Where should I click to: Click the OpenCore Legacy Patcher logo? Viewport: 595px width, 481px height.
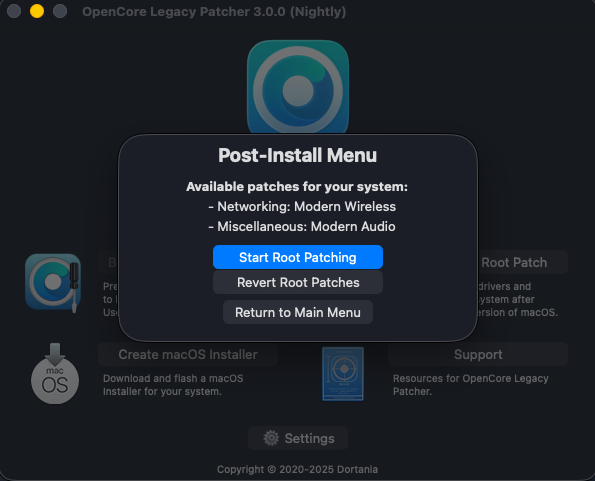298,88
